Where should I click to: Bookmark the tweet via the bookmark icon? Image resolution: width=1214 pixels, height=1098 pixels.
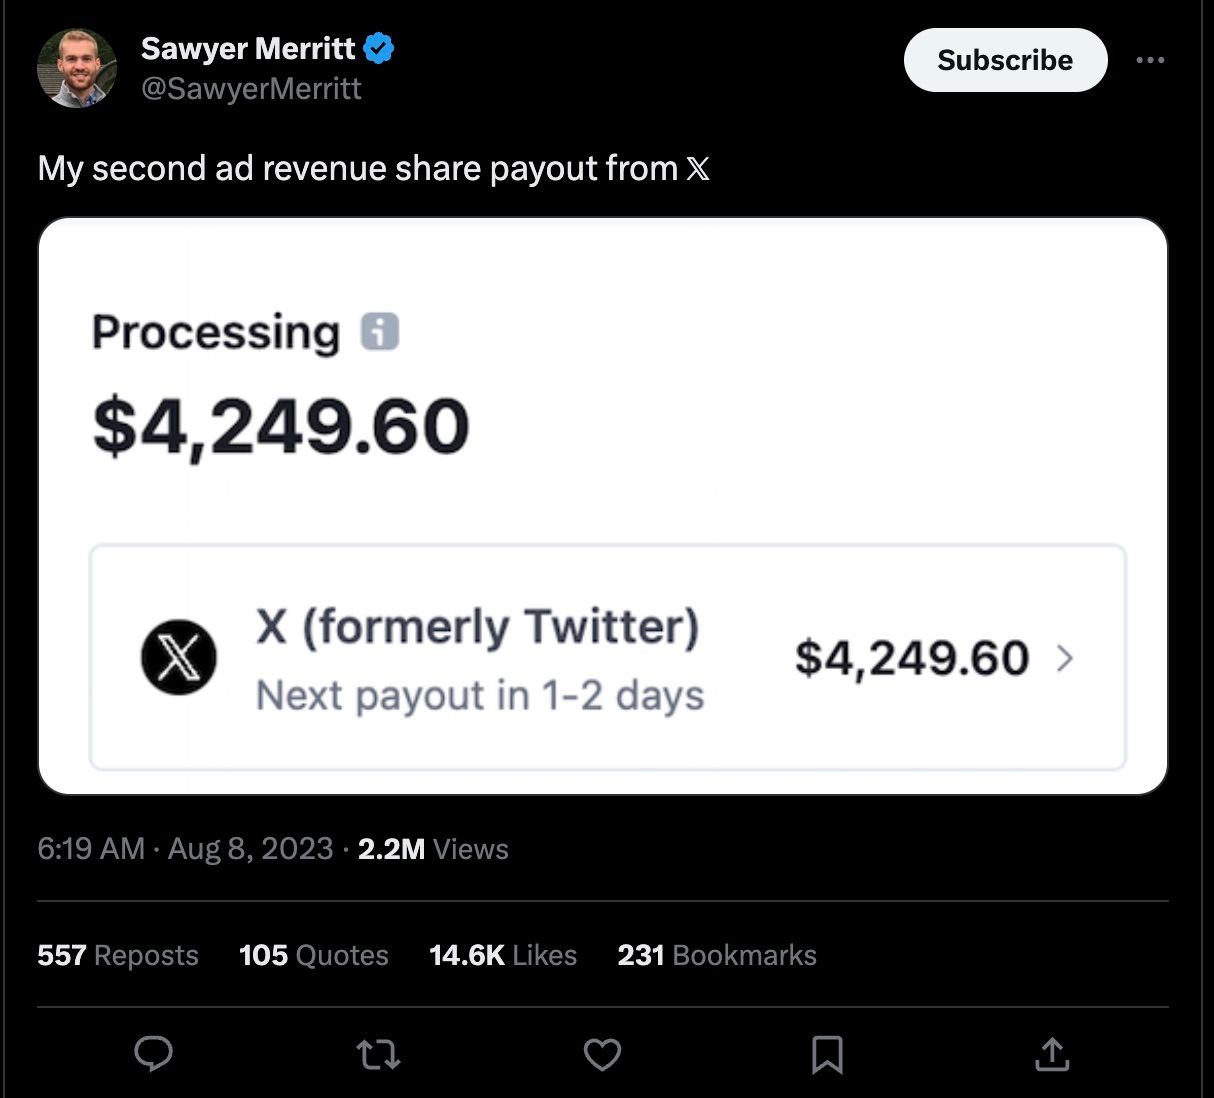(x=827, y=1054)
